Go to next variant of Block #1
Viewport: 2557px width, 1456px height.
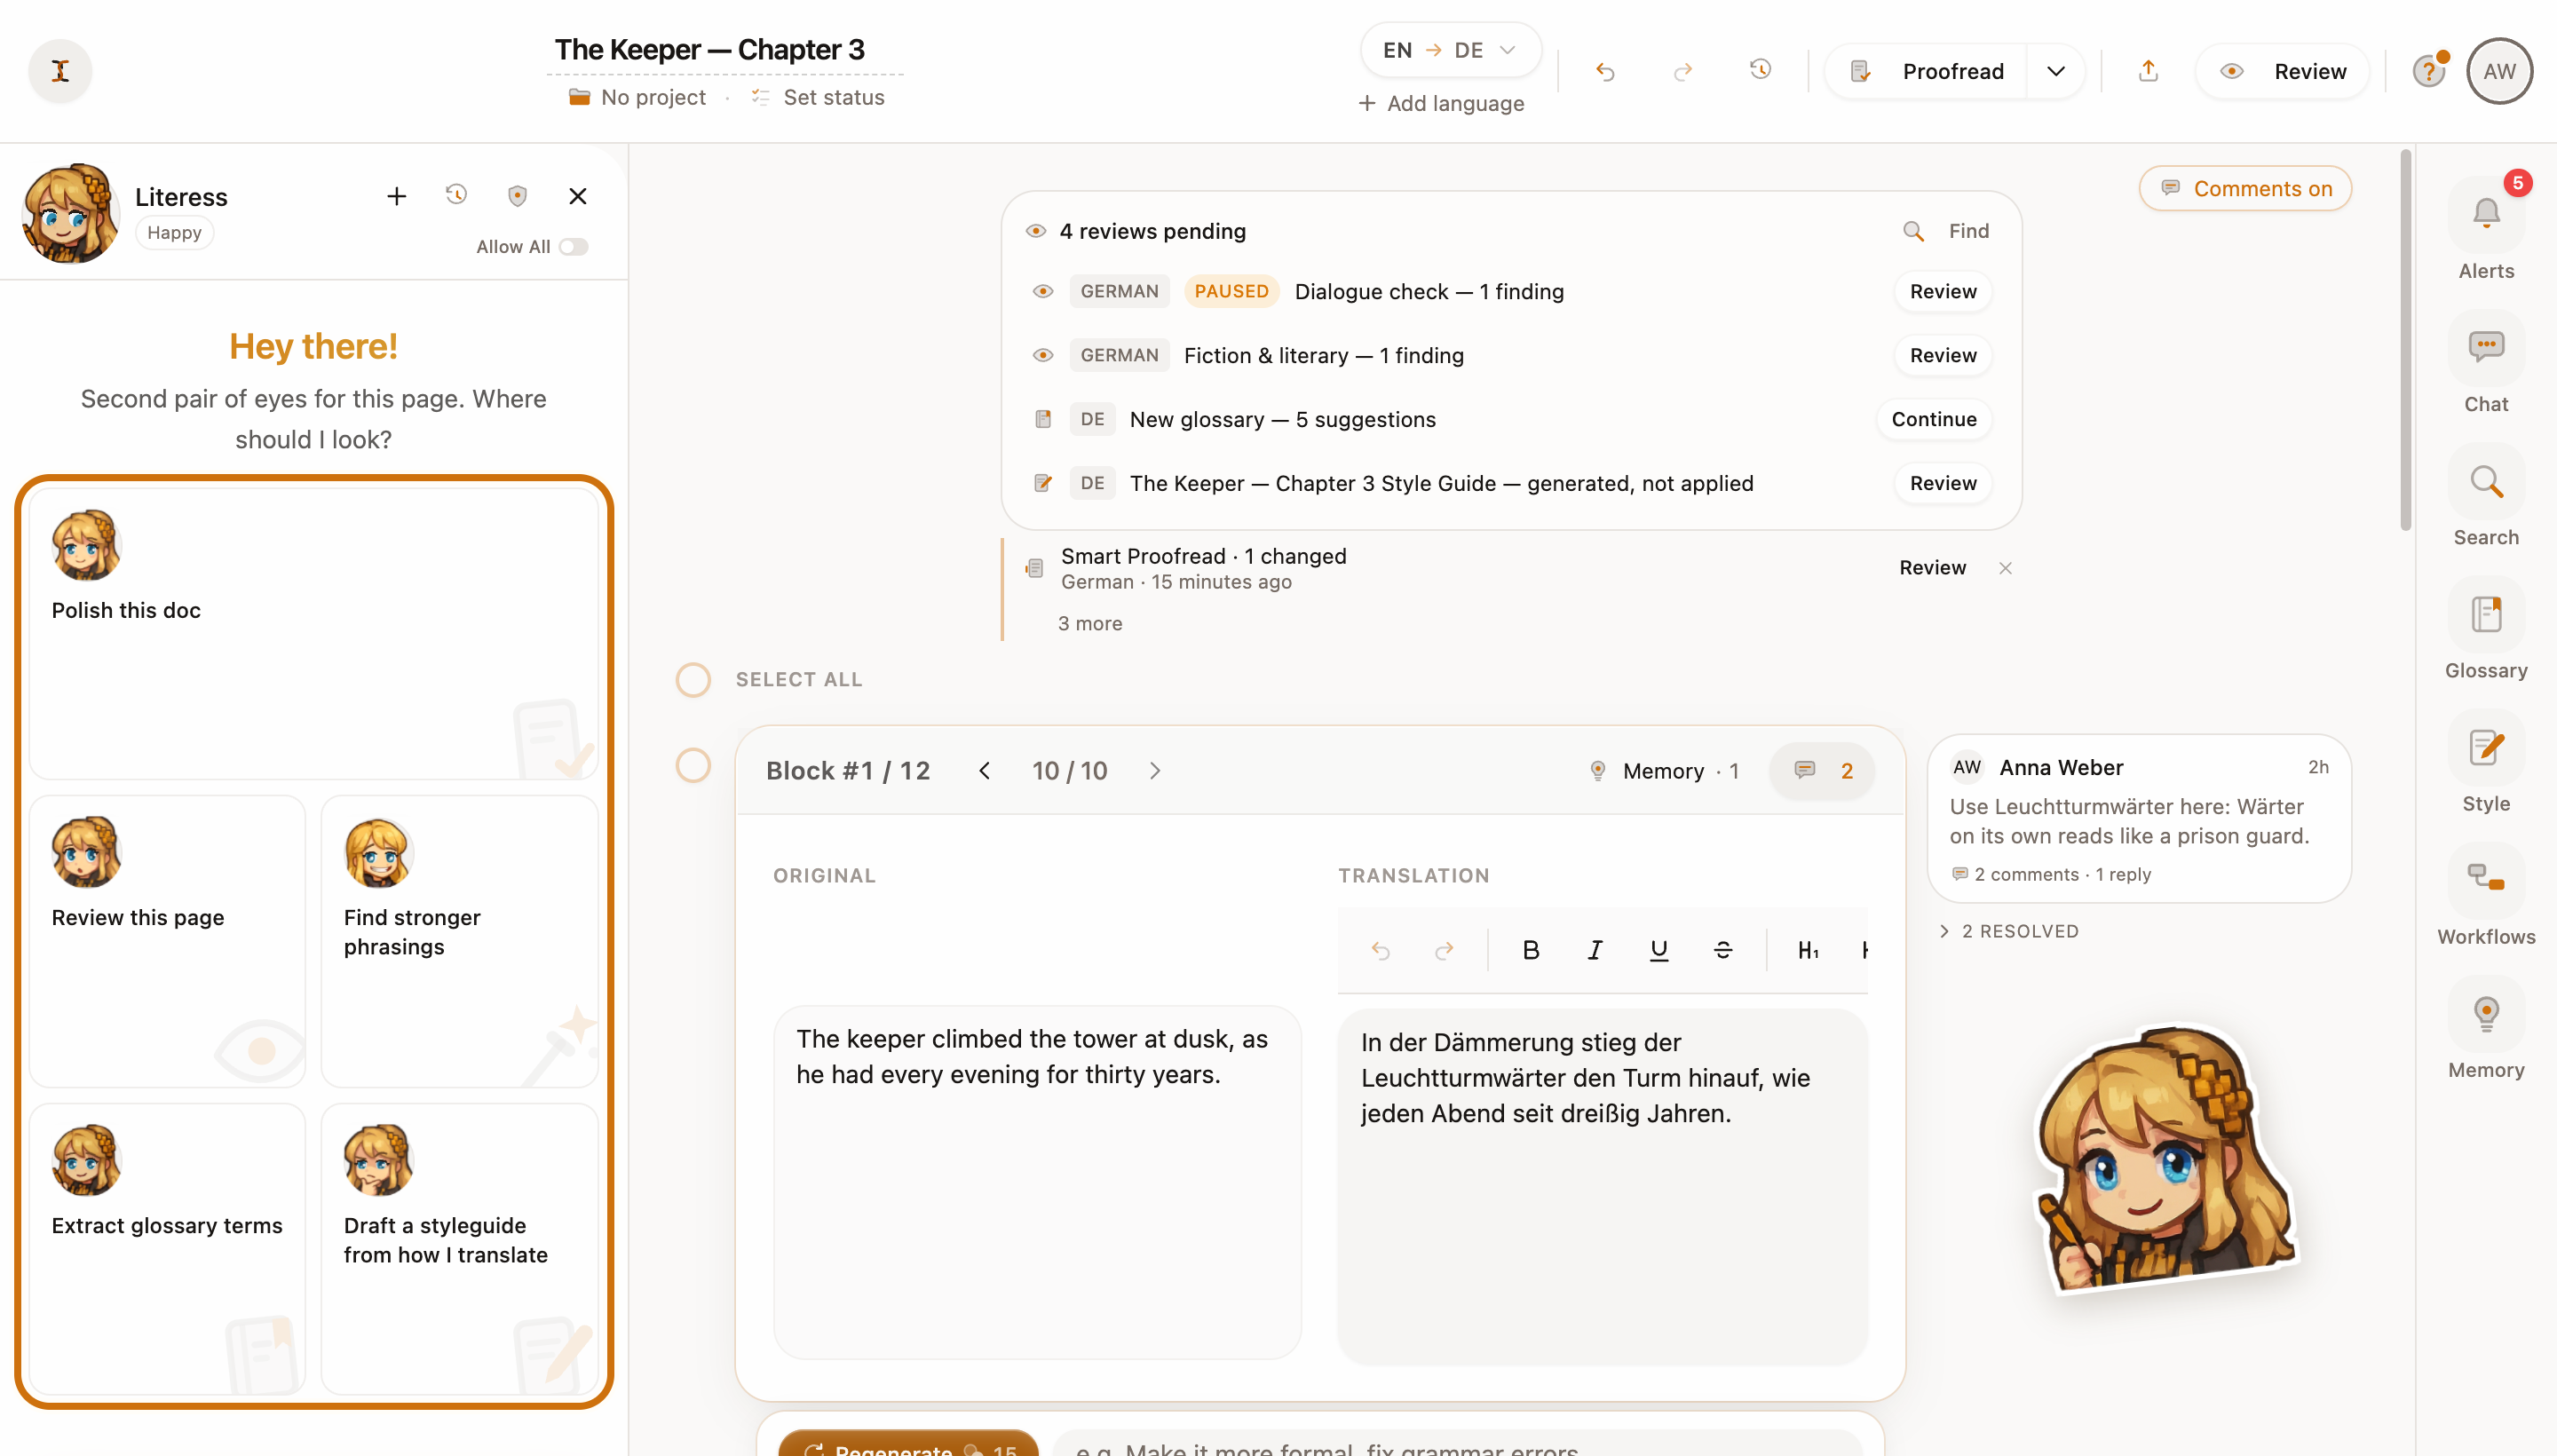pyautogui.click(x=1155, y=771)
